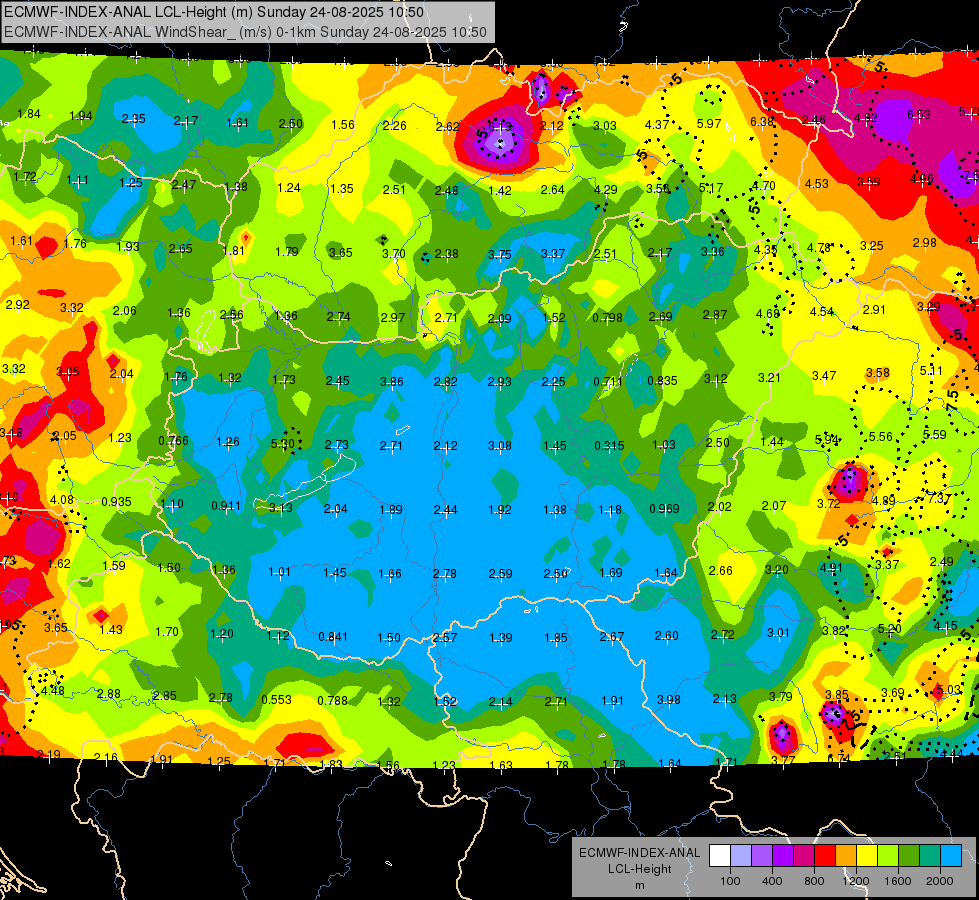Click the wind shear value 4.48
The image size is (979, 900).
tap(53, 690)
